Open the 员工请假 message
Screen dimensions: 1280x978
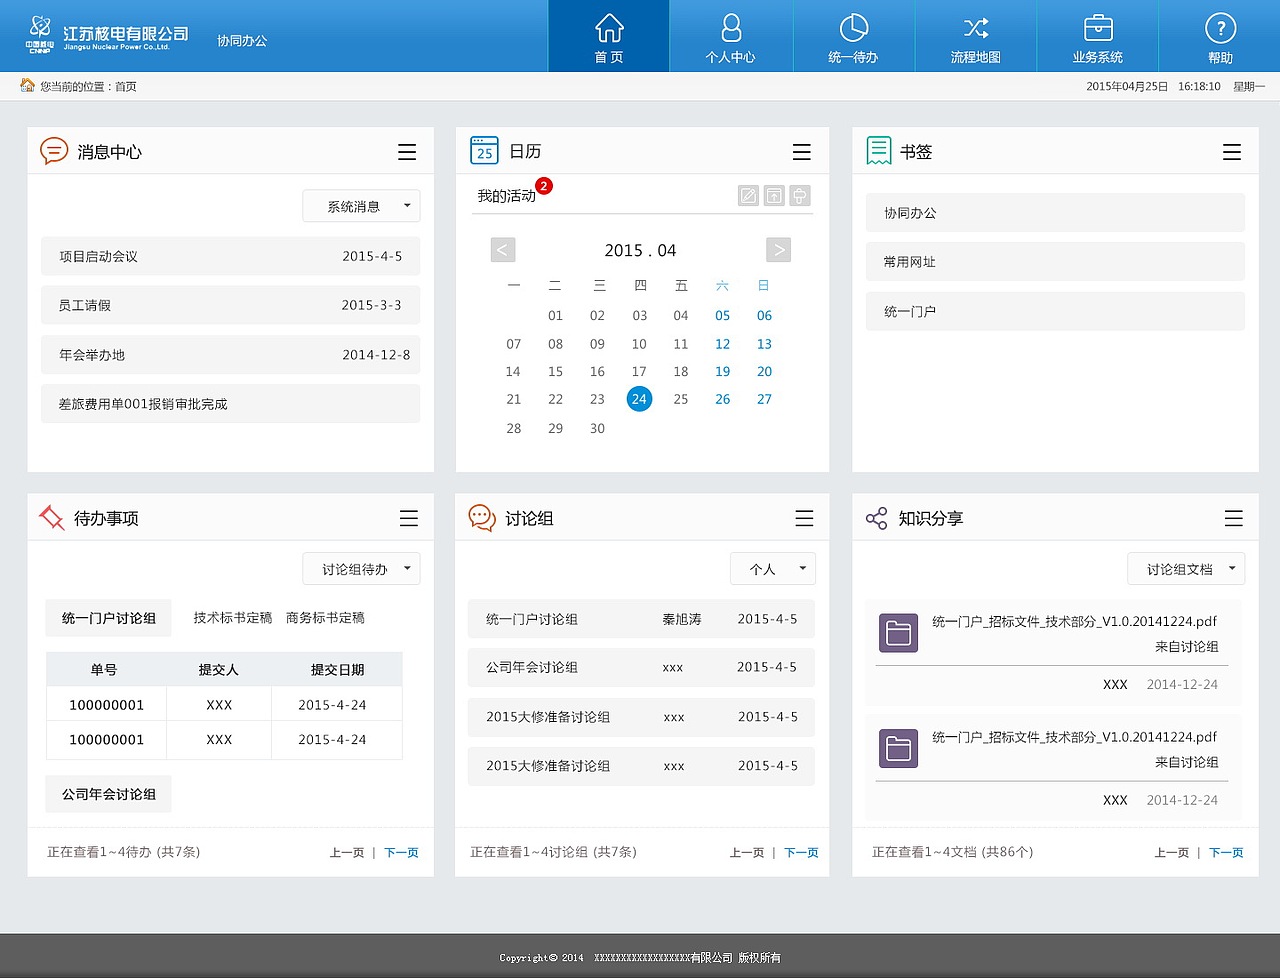click(x=230, y=305)
